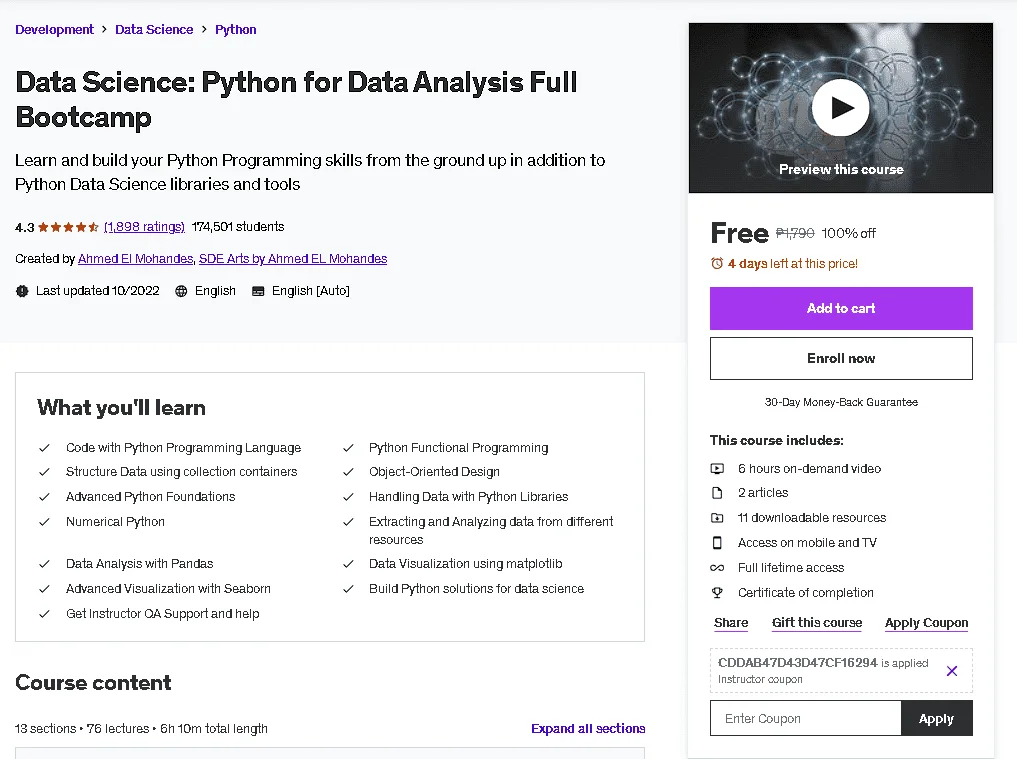The height and width of the screenshot is (759, 1017).
Task: Click the last updated badge icon
Action: click(x=22, y=291)
